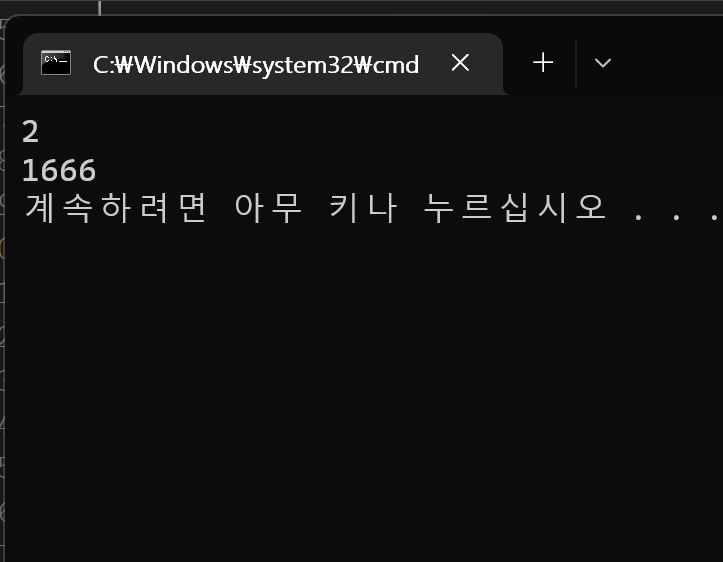Expand the new tab profile dropdown chevron
Image resolution: width=723 pixels, height=562 pixels.
click(603, 63)
